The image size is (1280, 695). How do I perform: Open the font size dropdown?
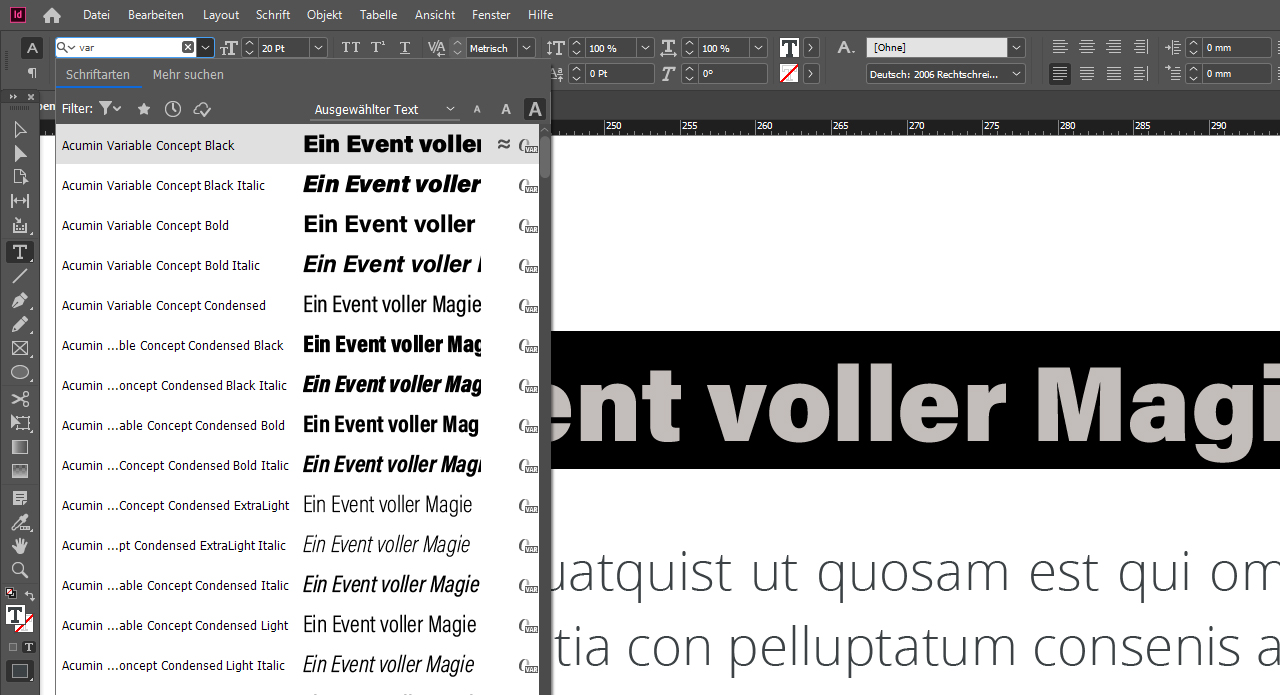pos(318,48)
